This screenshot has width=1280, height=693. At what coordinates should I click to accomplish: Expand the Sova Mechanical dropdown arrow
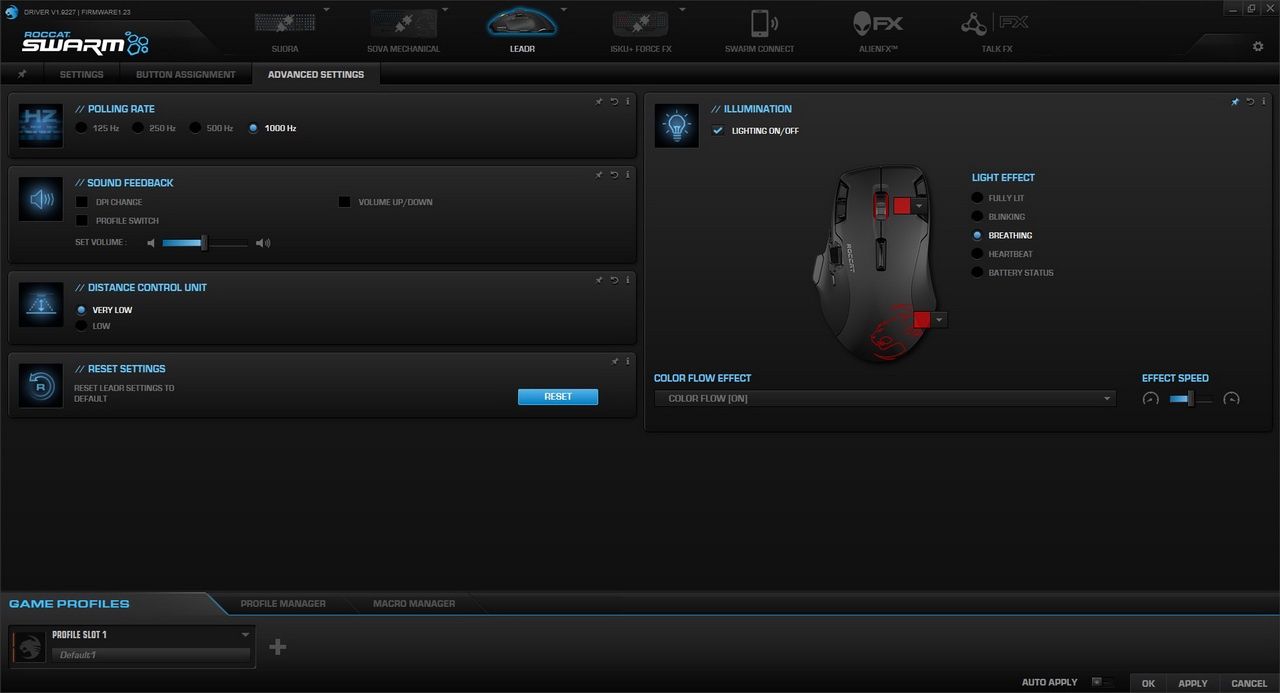[445, 10]
